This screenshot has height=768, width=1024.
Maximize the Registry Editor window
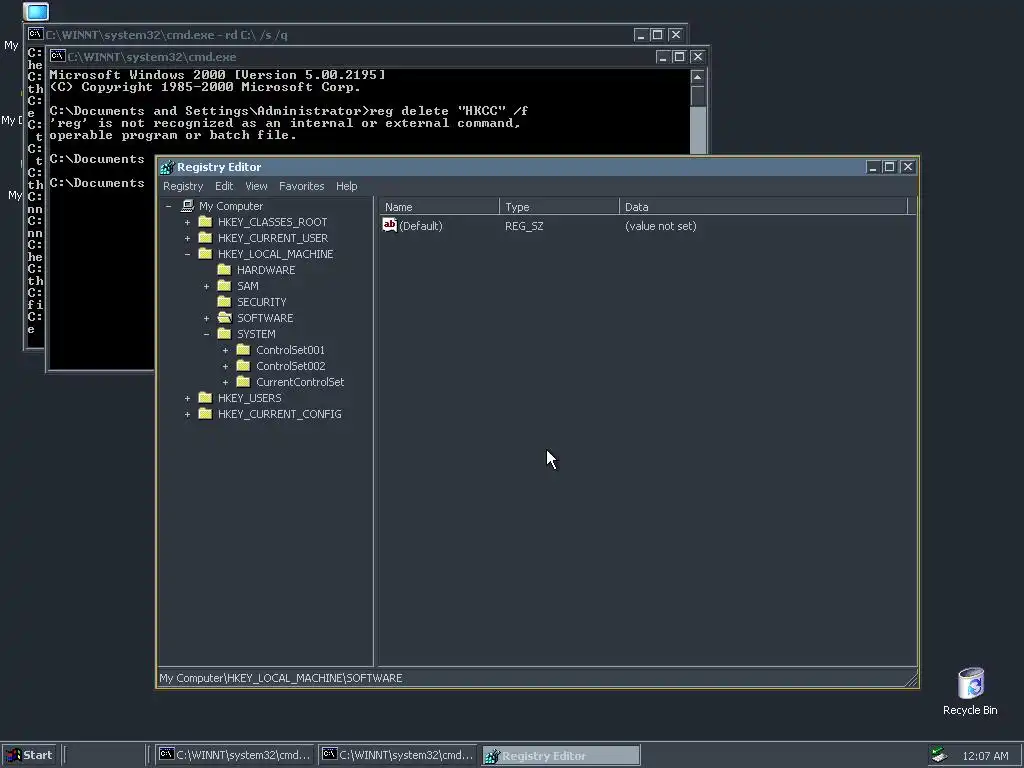[x=889, y=167]
